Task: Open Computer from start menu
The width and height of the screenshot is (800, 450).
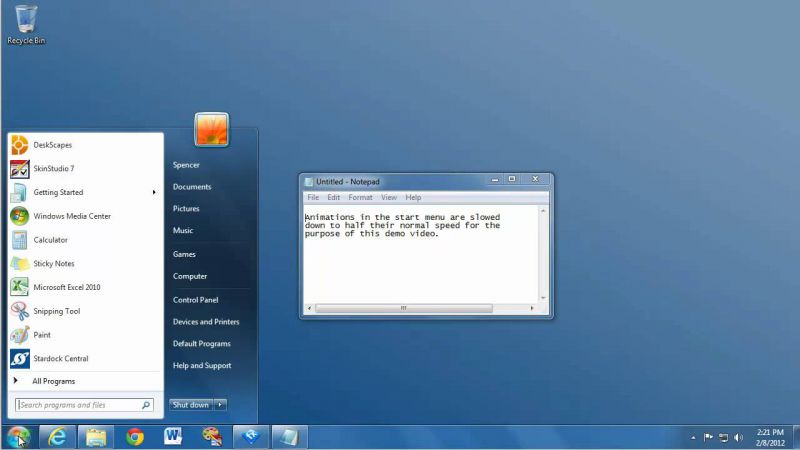Action: [190, 276]
